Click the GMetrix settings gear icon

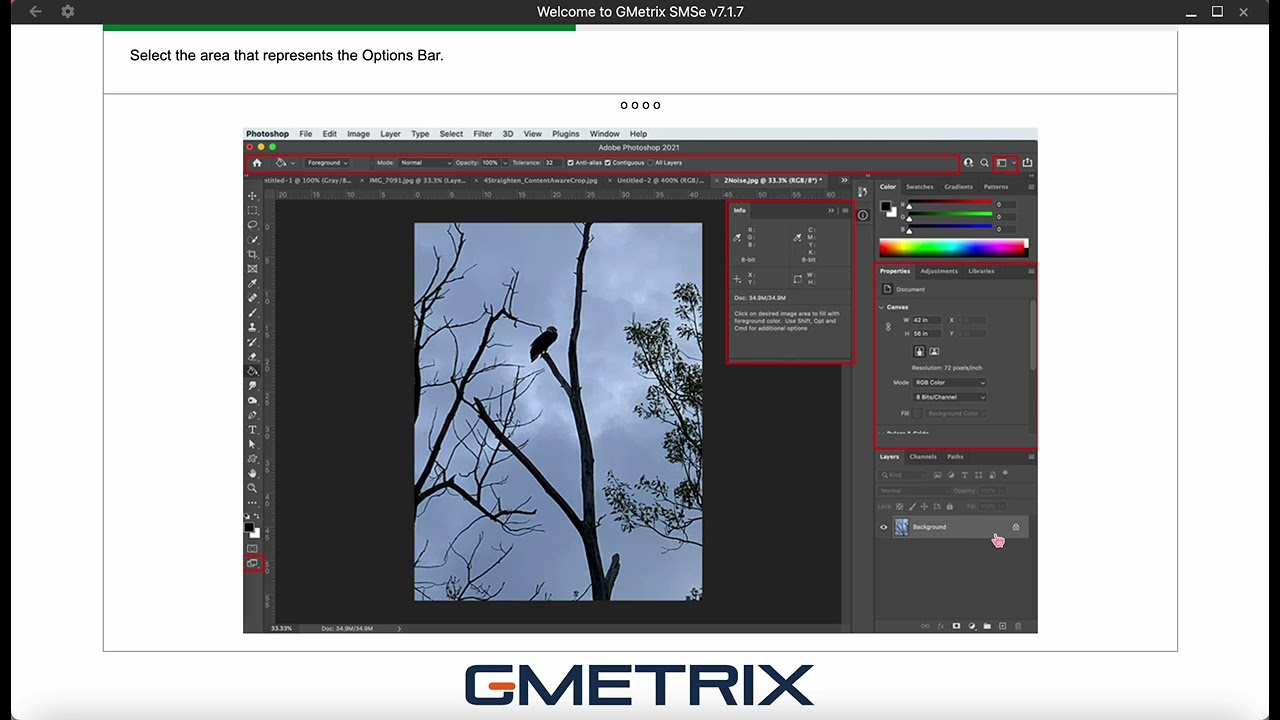tap(68, 12)
